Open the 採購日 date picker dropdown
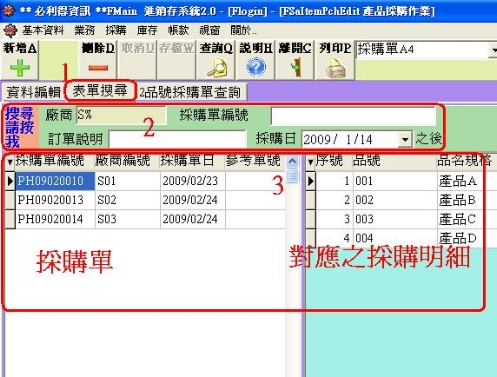Image resolution: width=497 pixels, height=377 pixels. click(405, 139)
